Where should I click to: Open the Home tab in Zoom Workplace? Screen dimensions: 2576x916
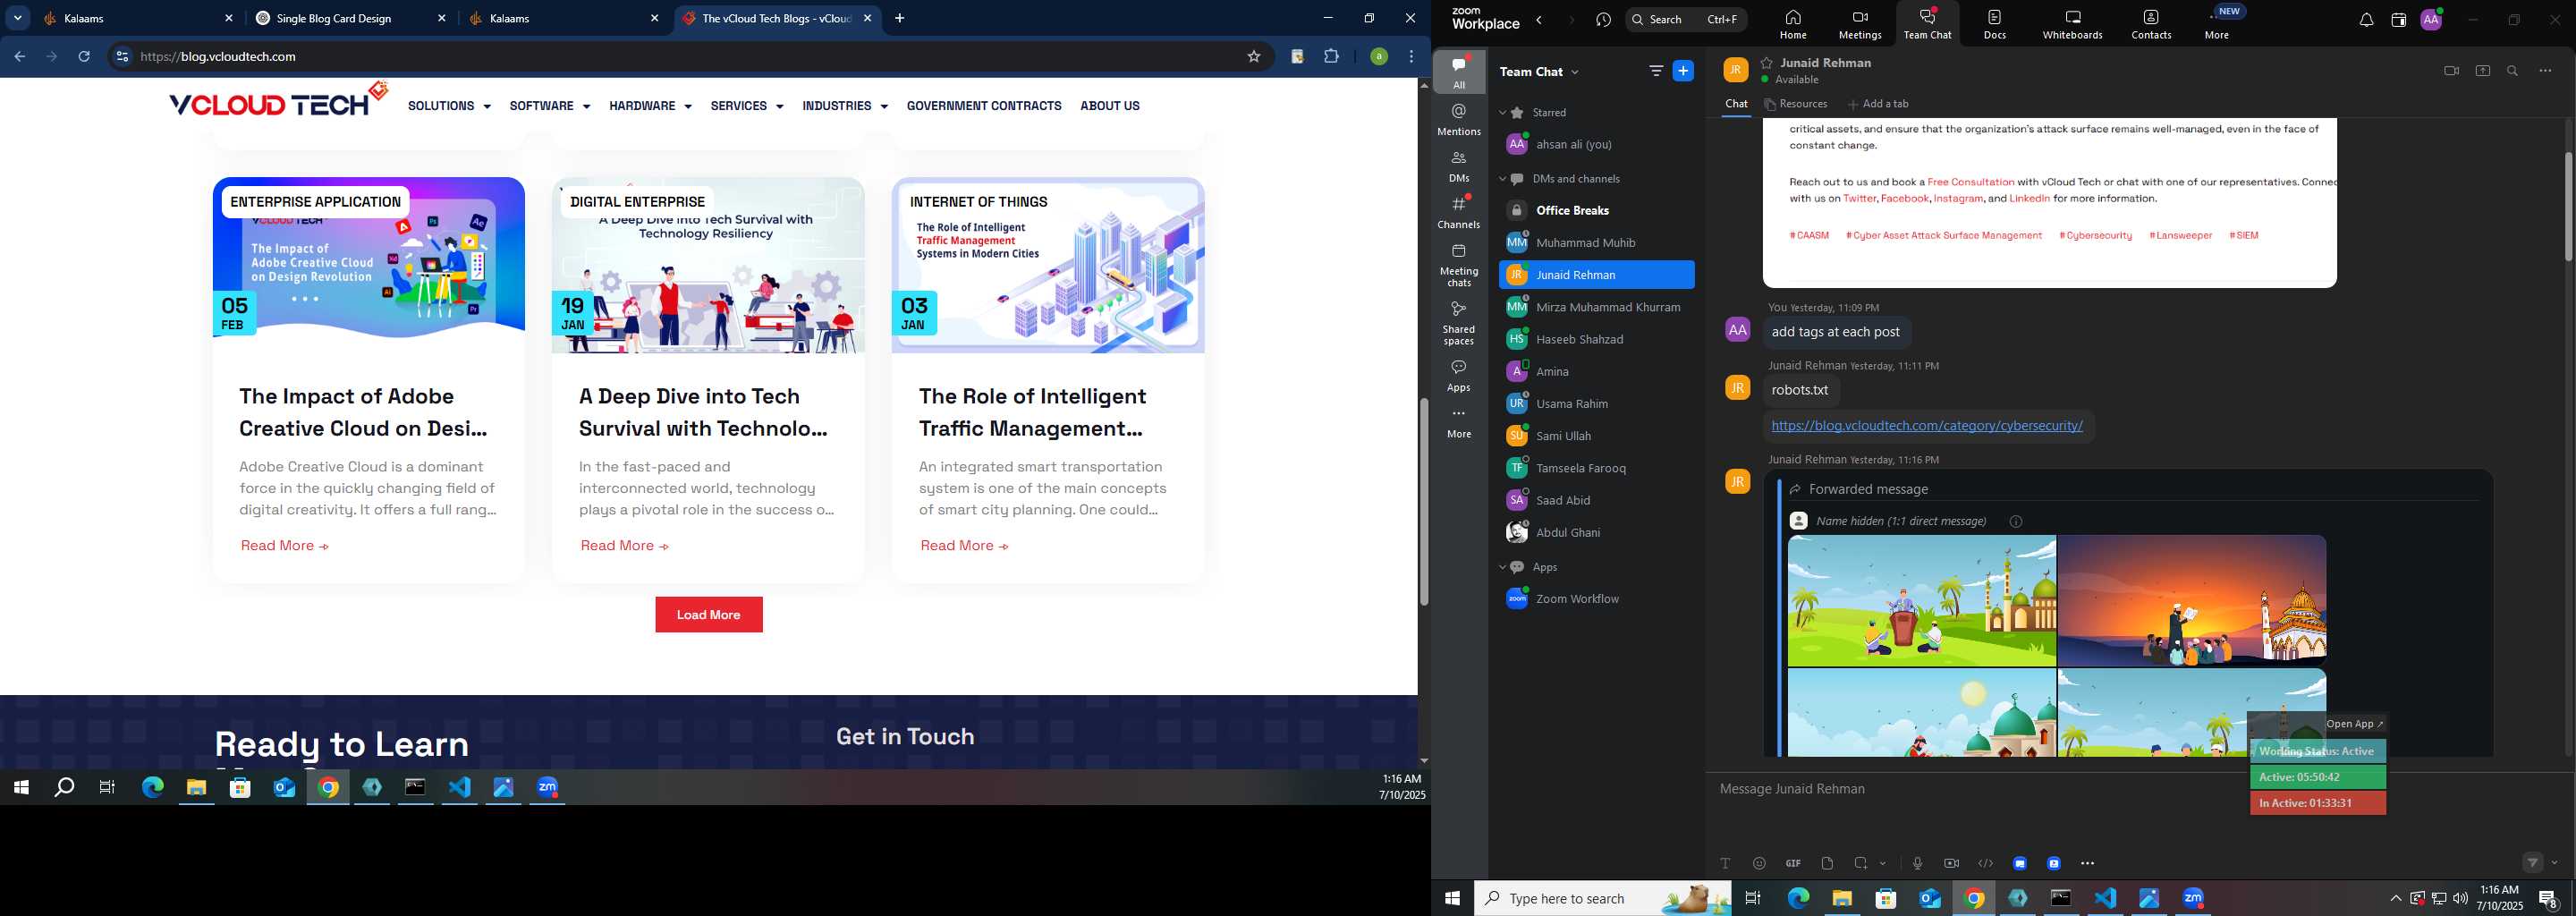[1792, 24]
